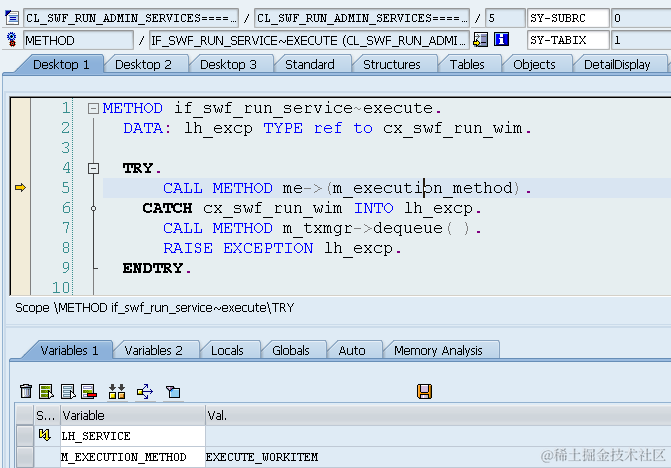Open the Memory Analysis tab
The height and width of the screenshot is (468, 671).
coord(438,350)
